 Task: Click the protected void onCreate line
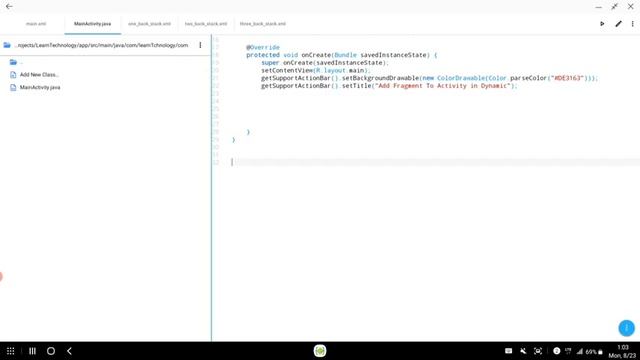point(342,55)
